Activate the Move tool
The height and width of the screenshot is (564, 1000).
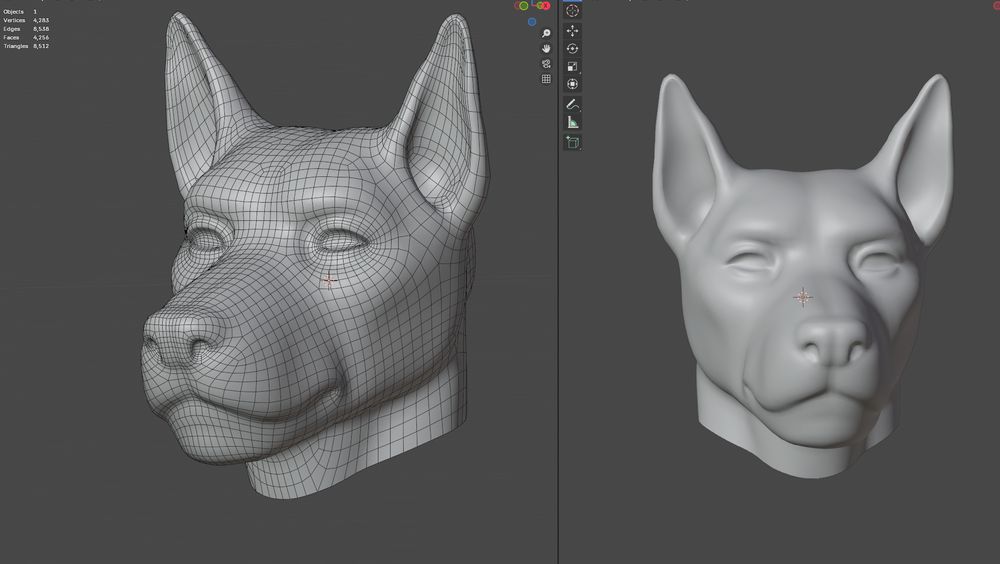coord(573,31)
